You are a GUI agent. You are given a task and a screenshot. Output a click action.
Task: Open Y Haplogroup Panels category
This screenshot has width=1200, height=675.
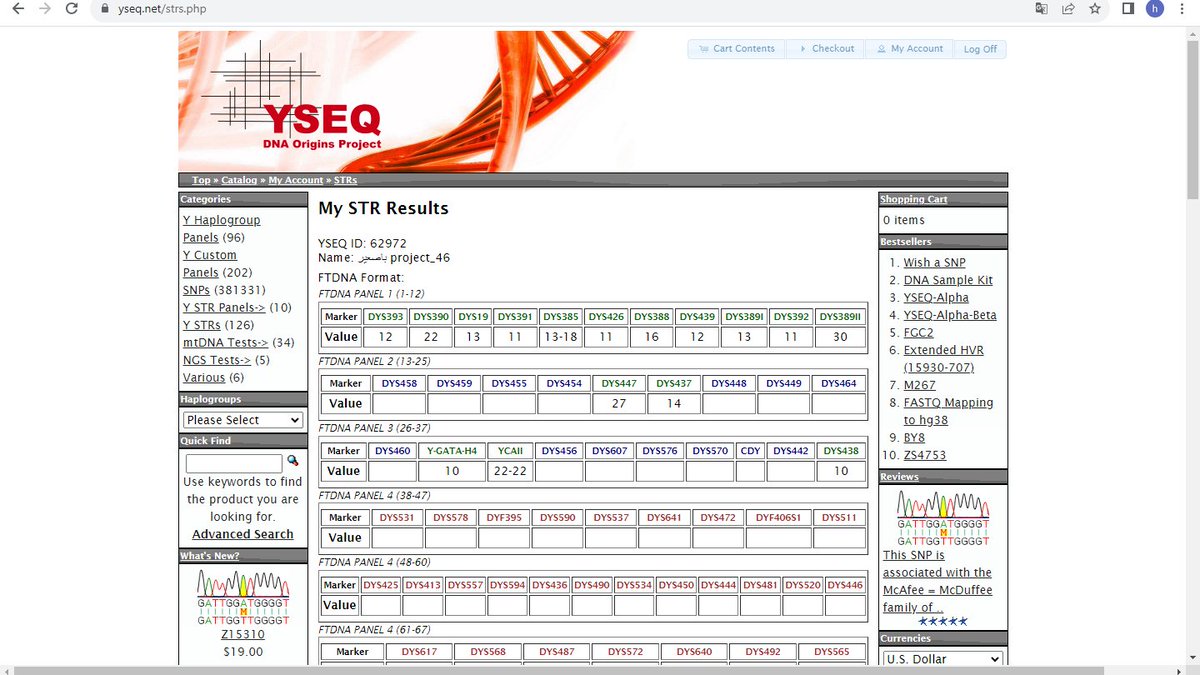(221, 229)
